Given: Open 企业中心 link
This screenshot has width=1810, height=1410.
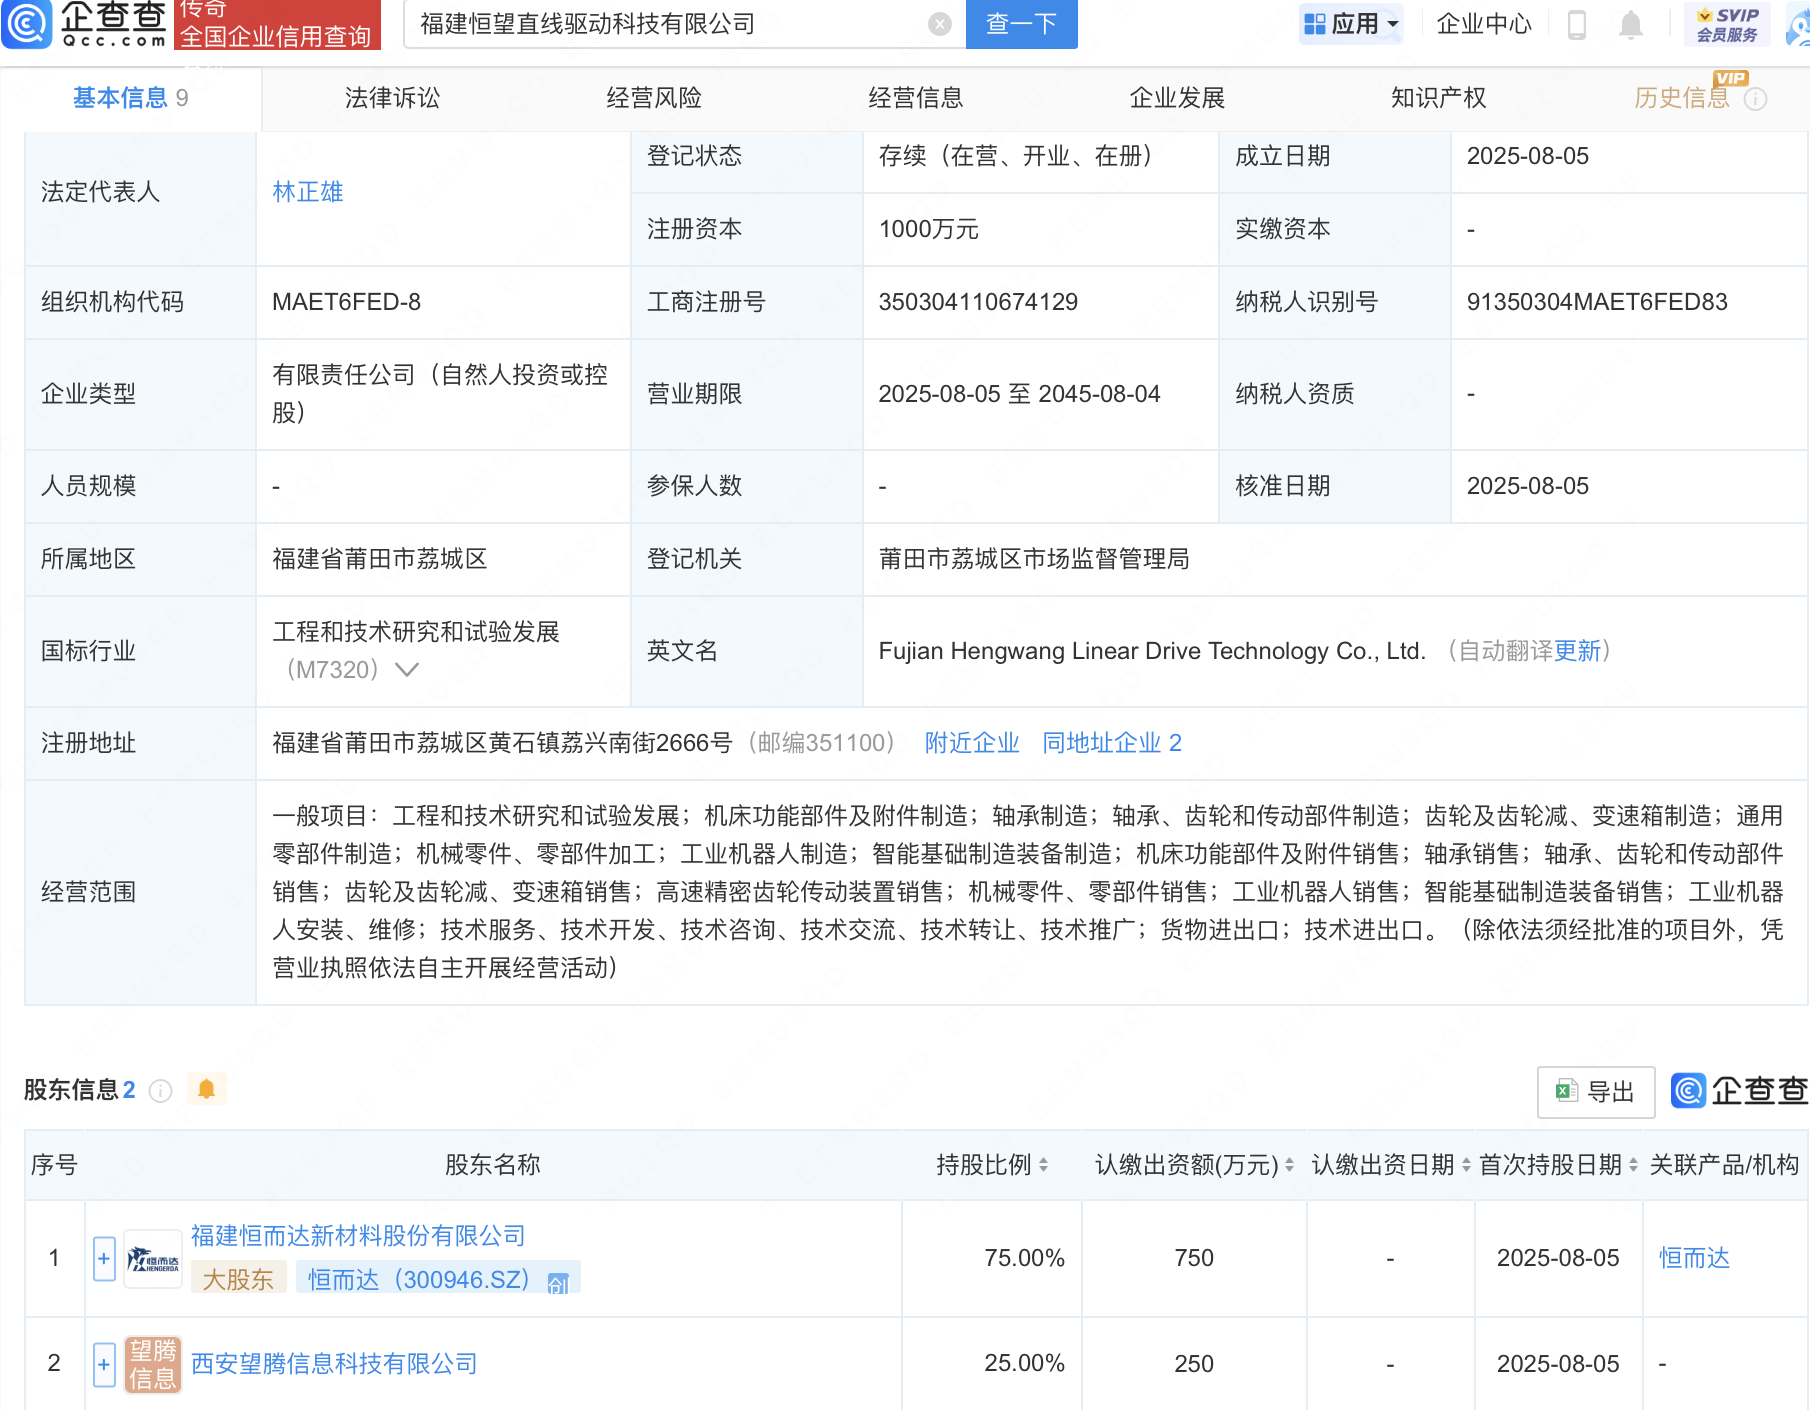Looking at the screenshot, I should pyautogui.click(x=1484, y=24).
